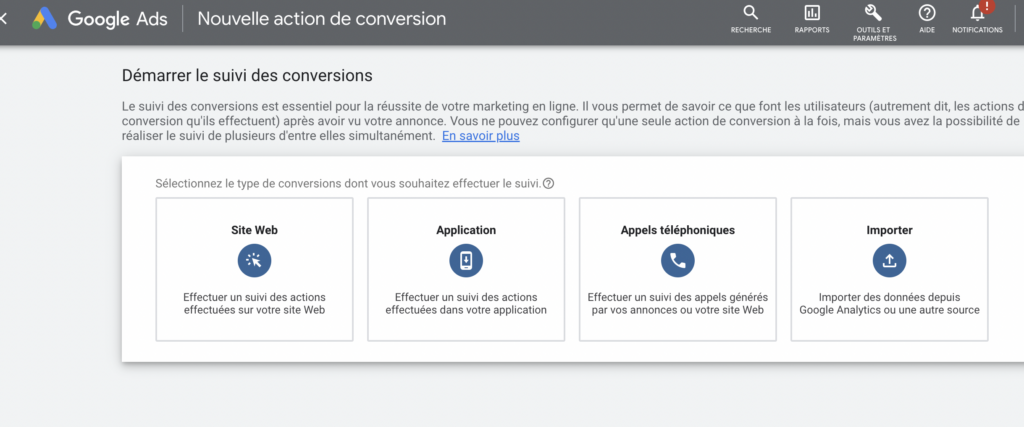The image size is (1024, 427).
Task: Click the Aide help icon
Action: [x=927, y=13]
